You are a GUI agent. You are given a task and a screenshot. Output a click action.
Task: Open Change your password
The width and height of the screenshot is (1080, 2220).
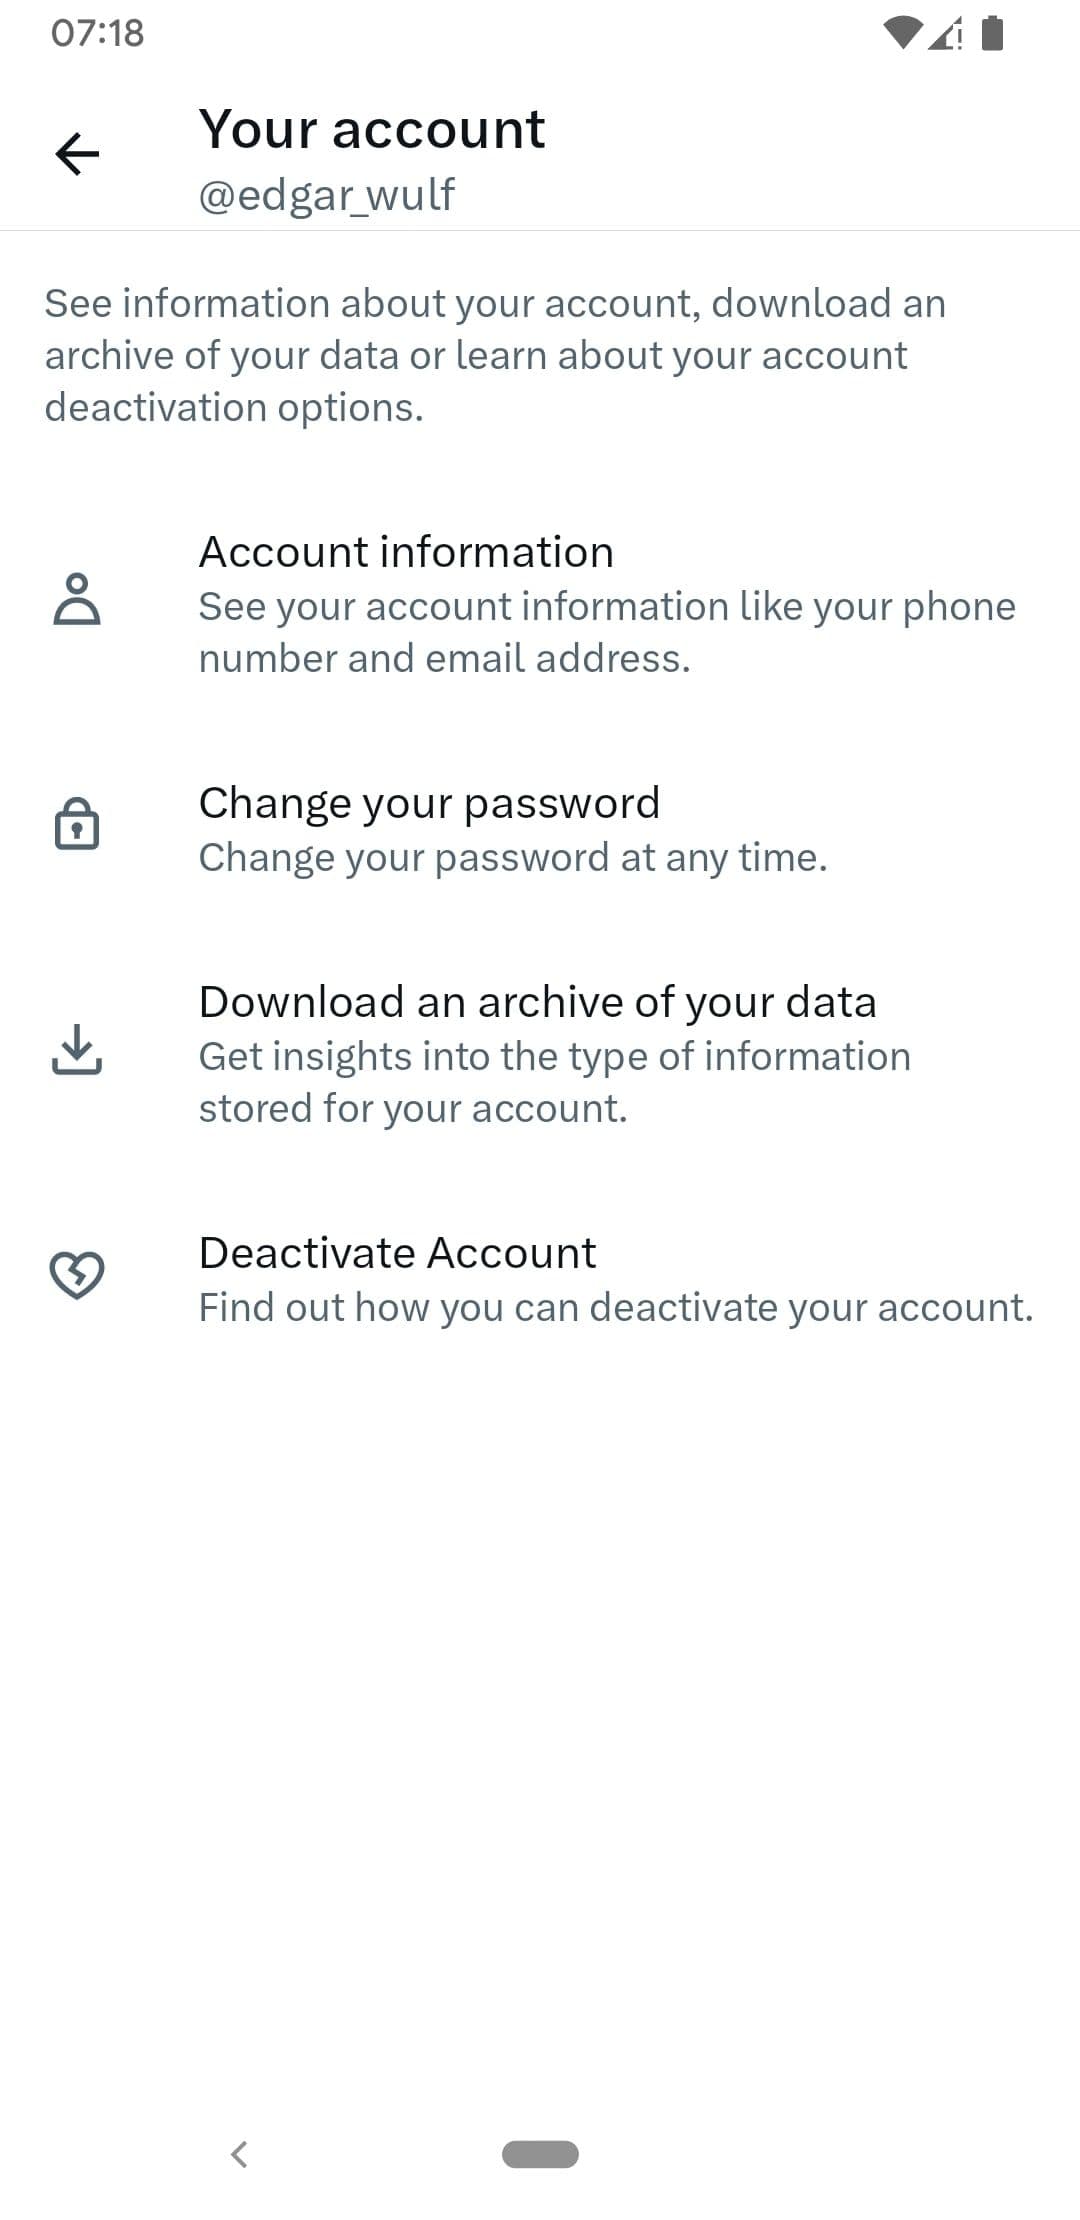[x=429, y=803]
